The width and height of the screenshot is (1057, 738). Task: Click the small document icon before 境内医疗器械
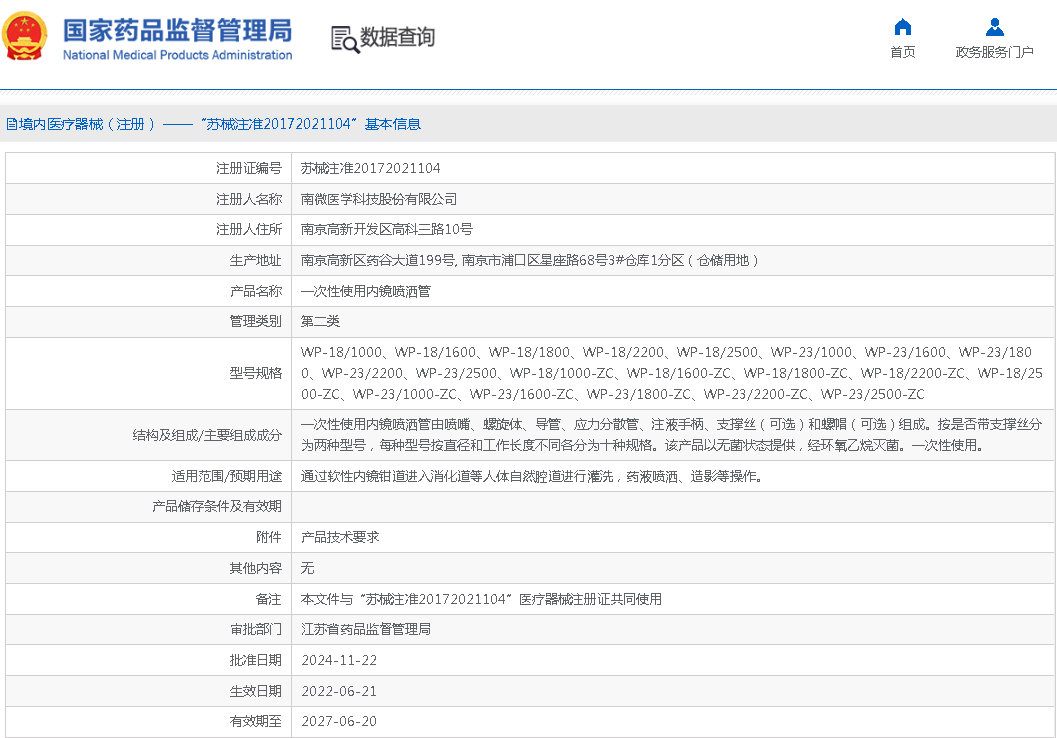pos(11,124)
